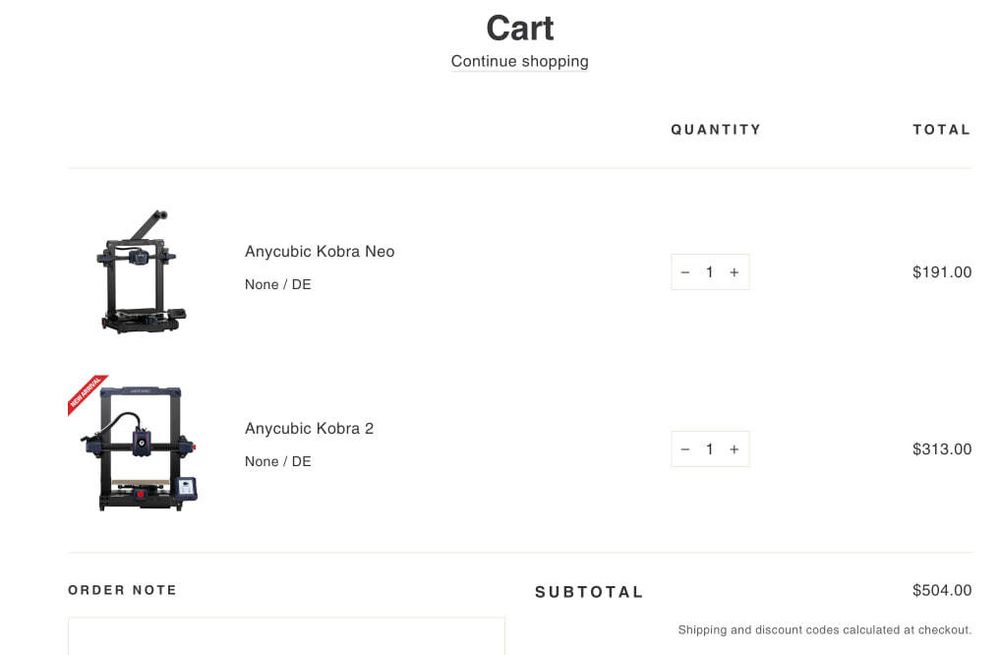The height and width of the screenshot is (655, 1000).
Task: Focus the Kobra Neo quantity number field
Action: point(709,272)
